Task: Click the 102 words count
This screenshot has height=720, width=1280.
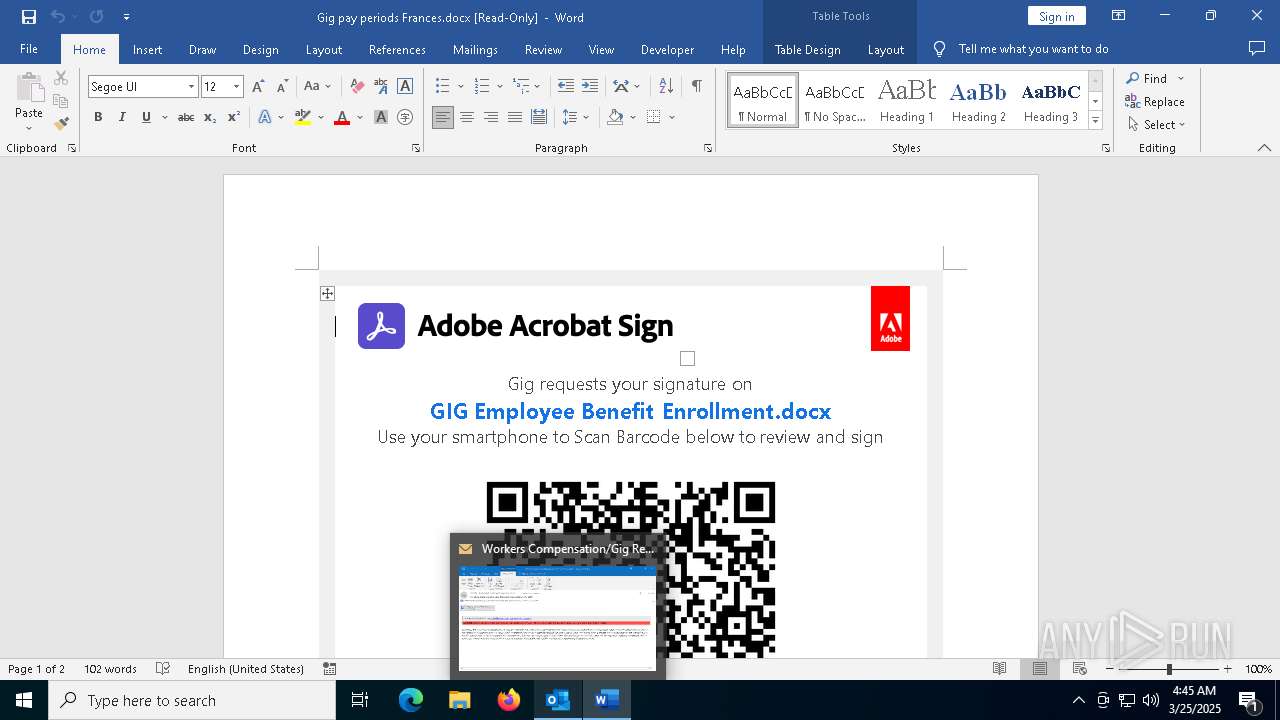Action: [110, 669]
